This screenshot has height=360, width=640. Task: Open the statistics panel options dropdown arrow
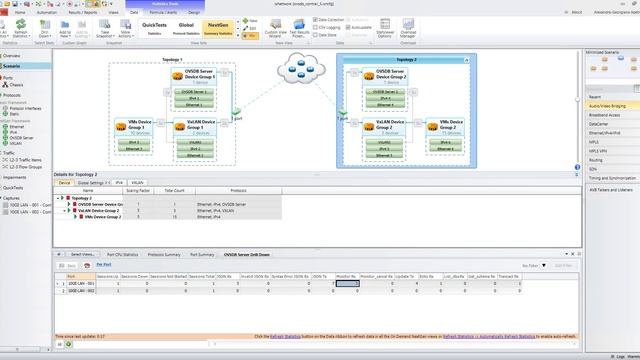pos(566,254)
